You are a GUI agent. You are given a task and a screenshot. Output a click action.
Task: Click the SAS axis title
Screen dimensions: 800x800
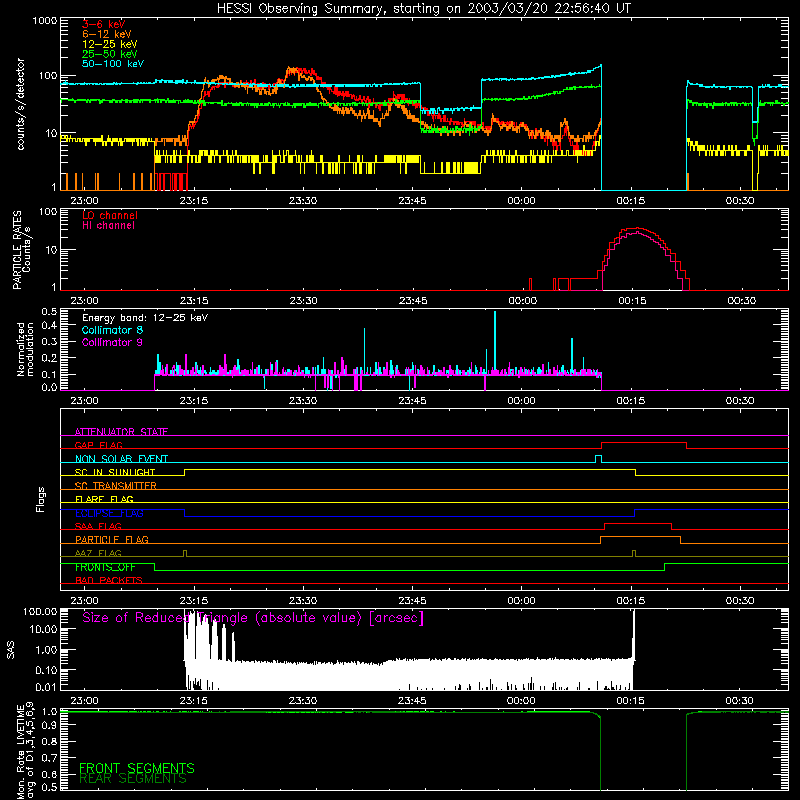coord(10,650)
